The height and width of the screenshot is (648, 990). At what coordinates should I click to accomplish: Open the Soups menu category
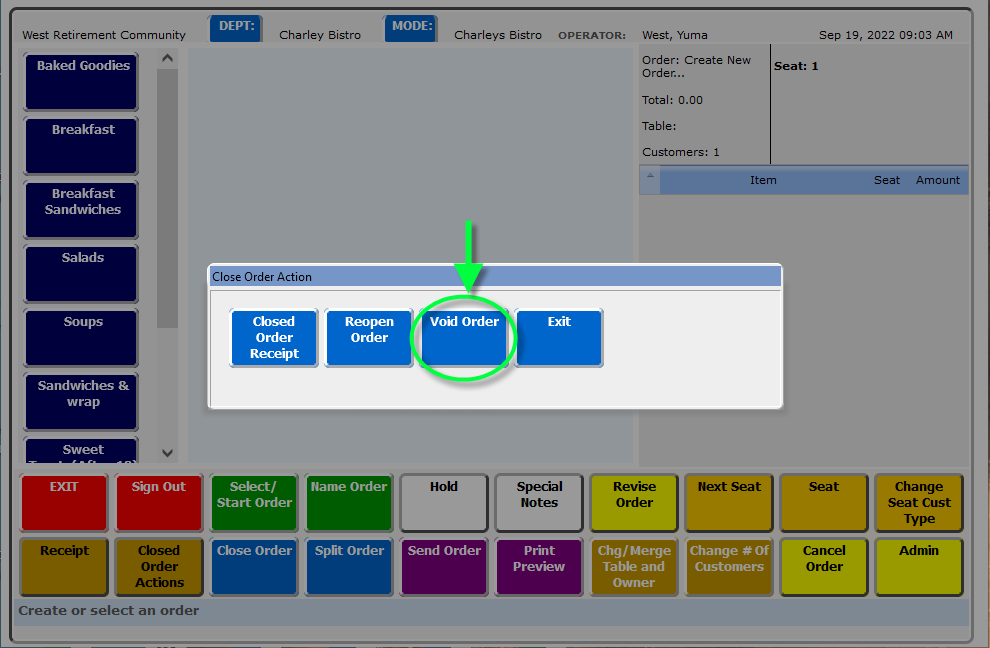pyautogui.click(x=82, y=338)
